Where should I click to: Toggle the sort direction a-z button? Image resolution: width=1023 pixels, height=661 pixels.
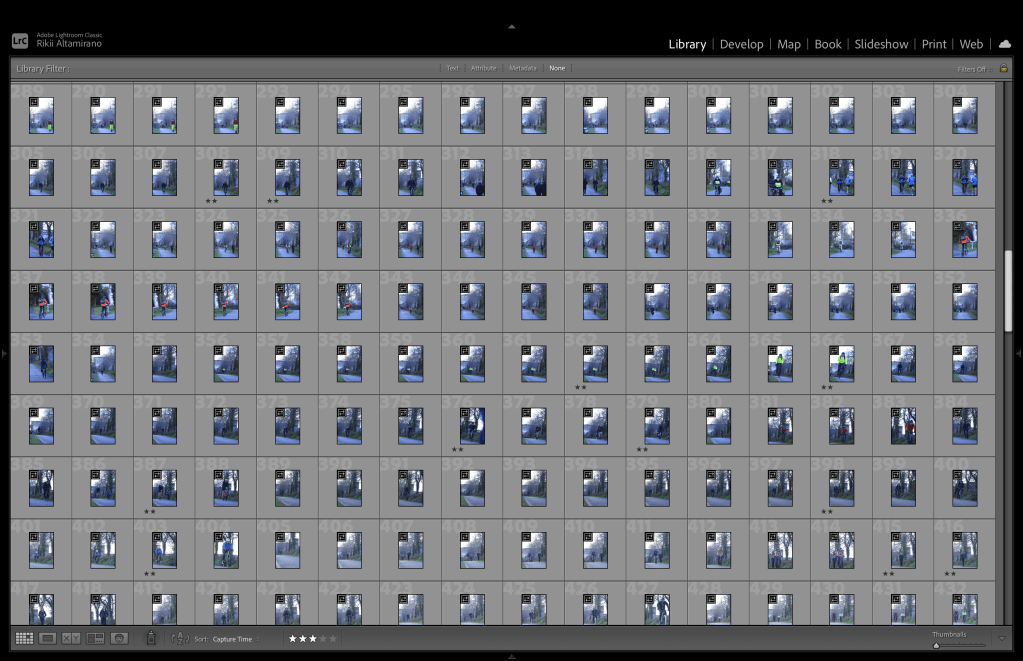pyautogui.click(x=180, y=638)
